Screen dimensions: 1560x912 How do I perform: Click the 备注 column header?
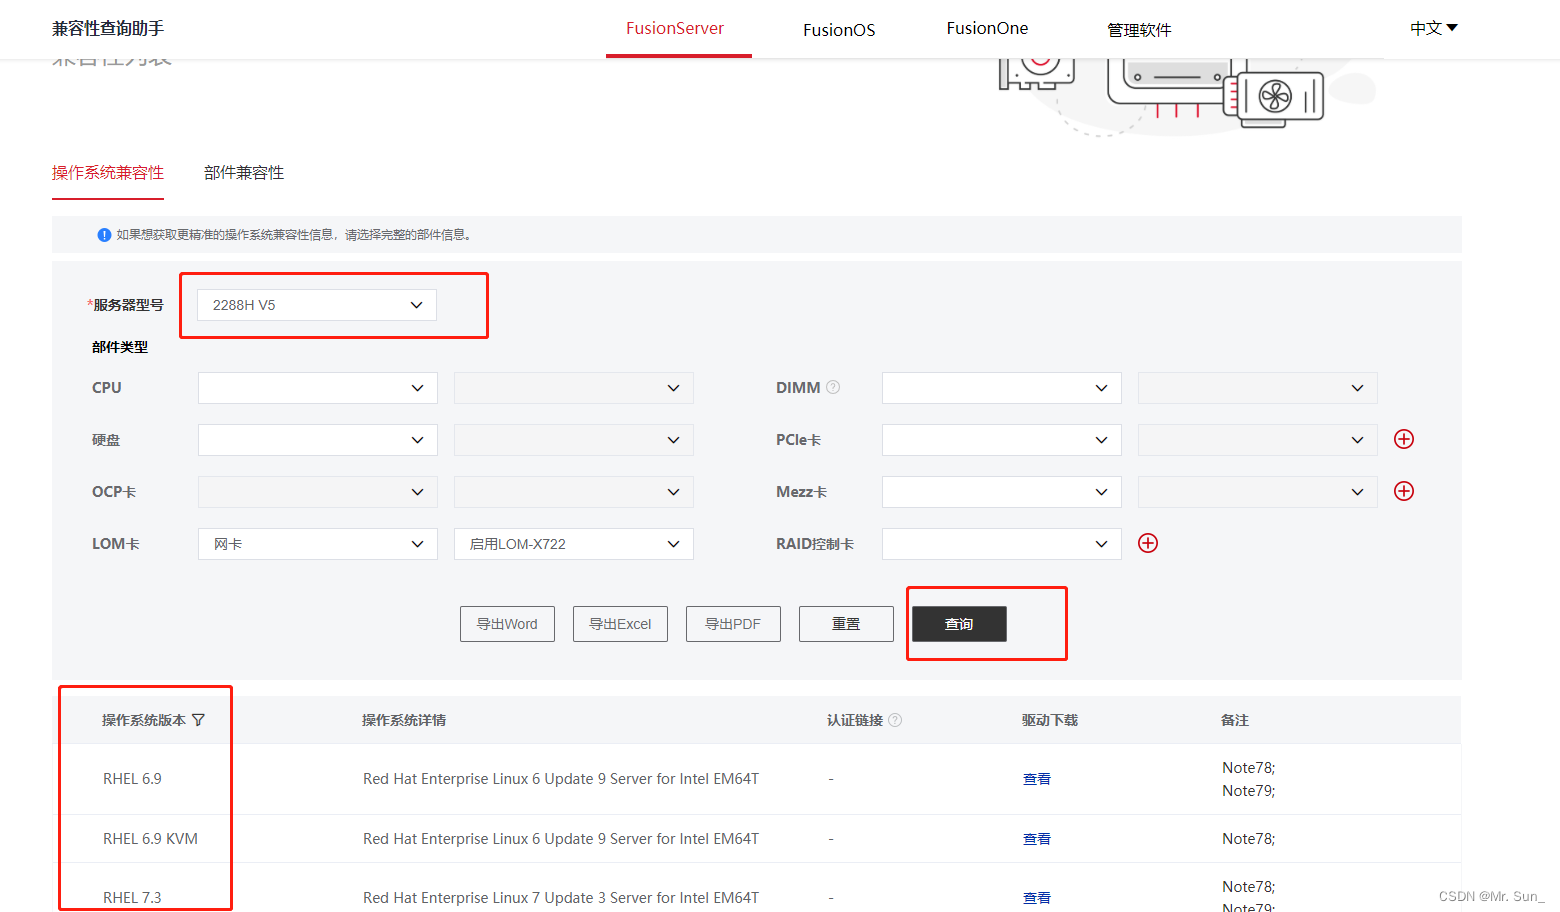click(x=1235, y=720)
